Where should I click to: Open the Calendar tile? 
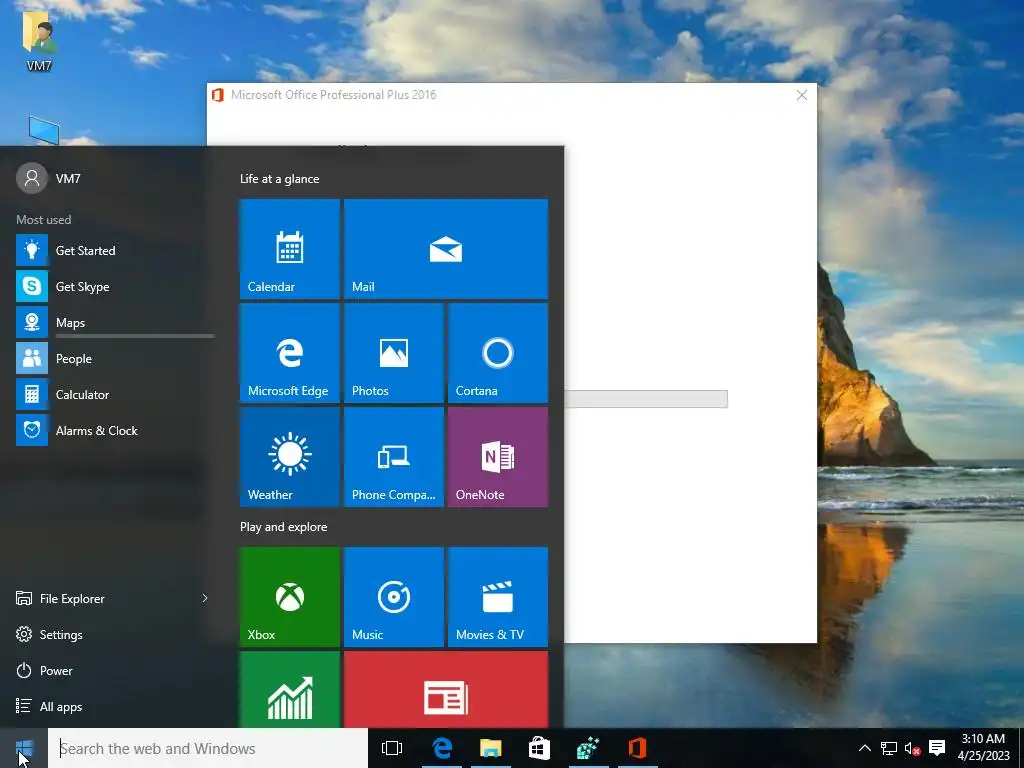pos(289,249)
